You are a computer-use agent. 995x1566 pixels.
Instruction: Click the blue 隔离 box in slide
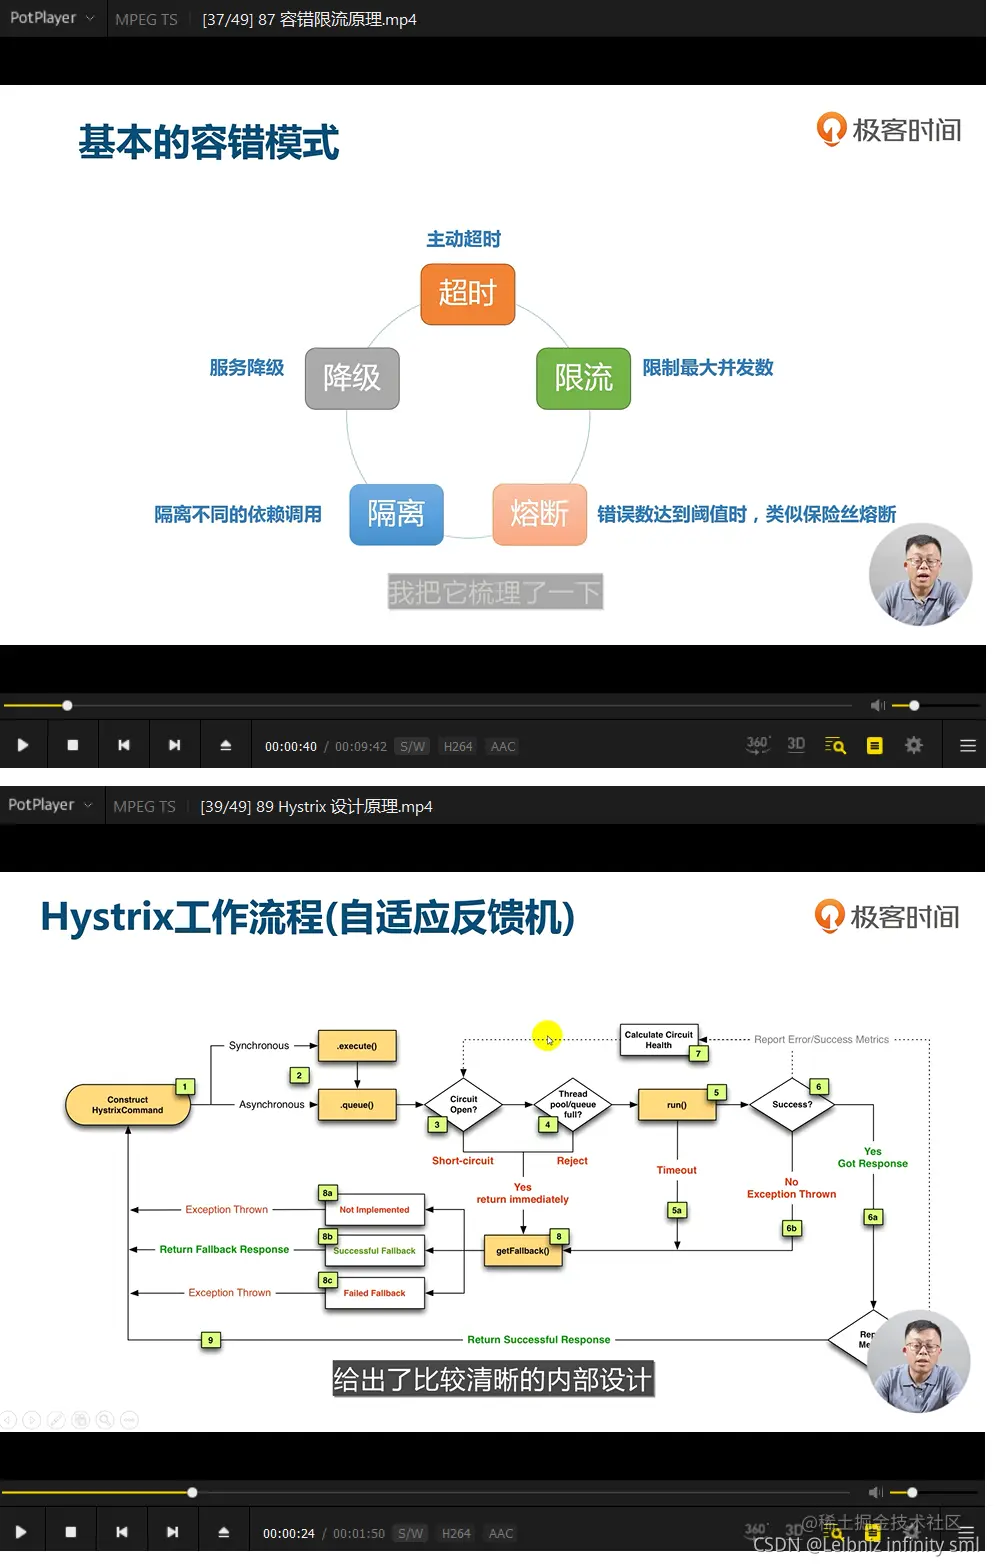coord(396,514)
